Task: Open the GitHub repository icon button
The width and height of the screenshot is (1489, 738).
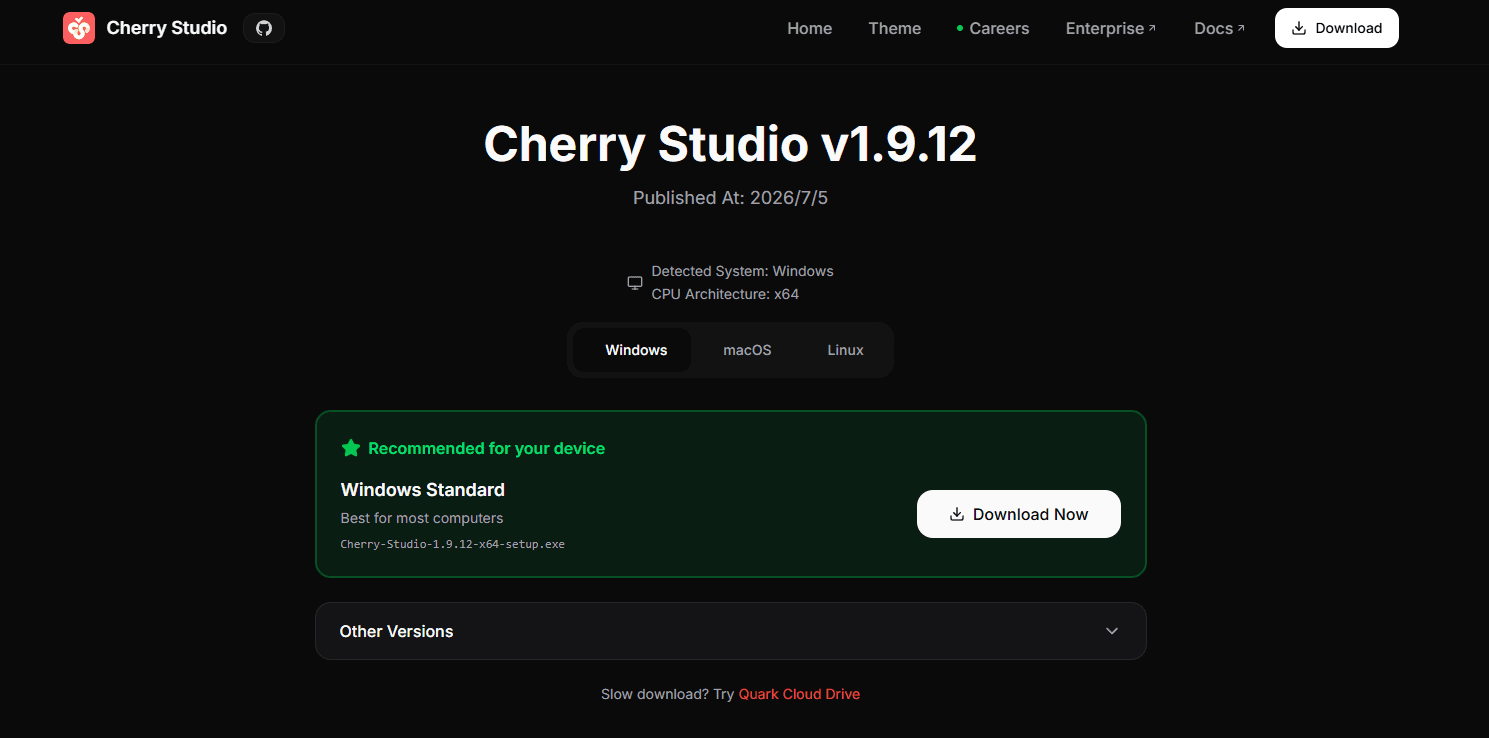Action: pos(264,28)
